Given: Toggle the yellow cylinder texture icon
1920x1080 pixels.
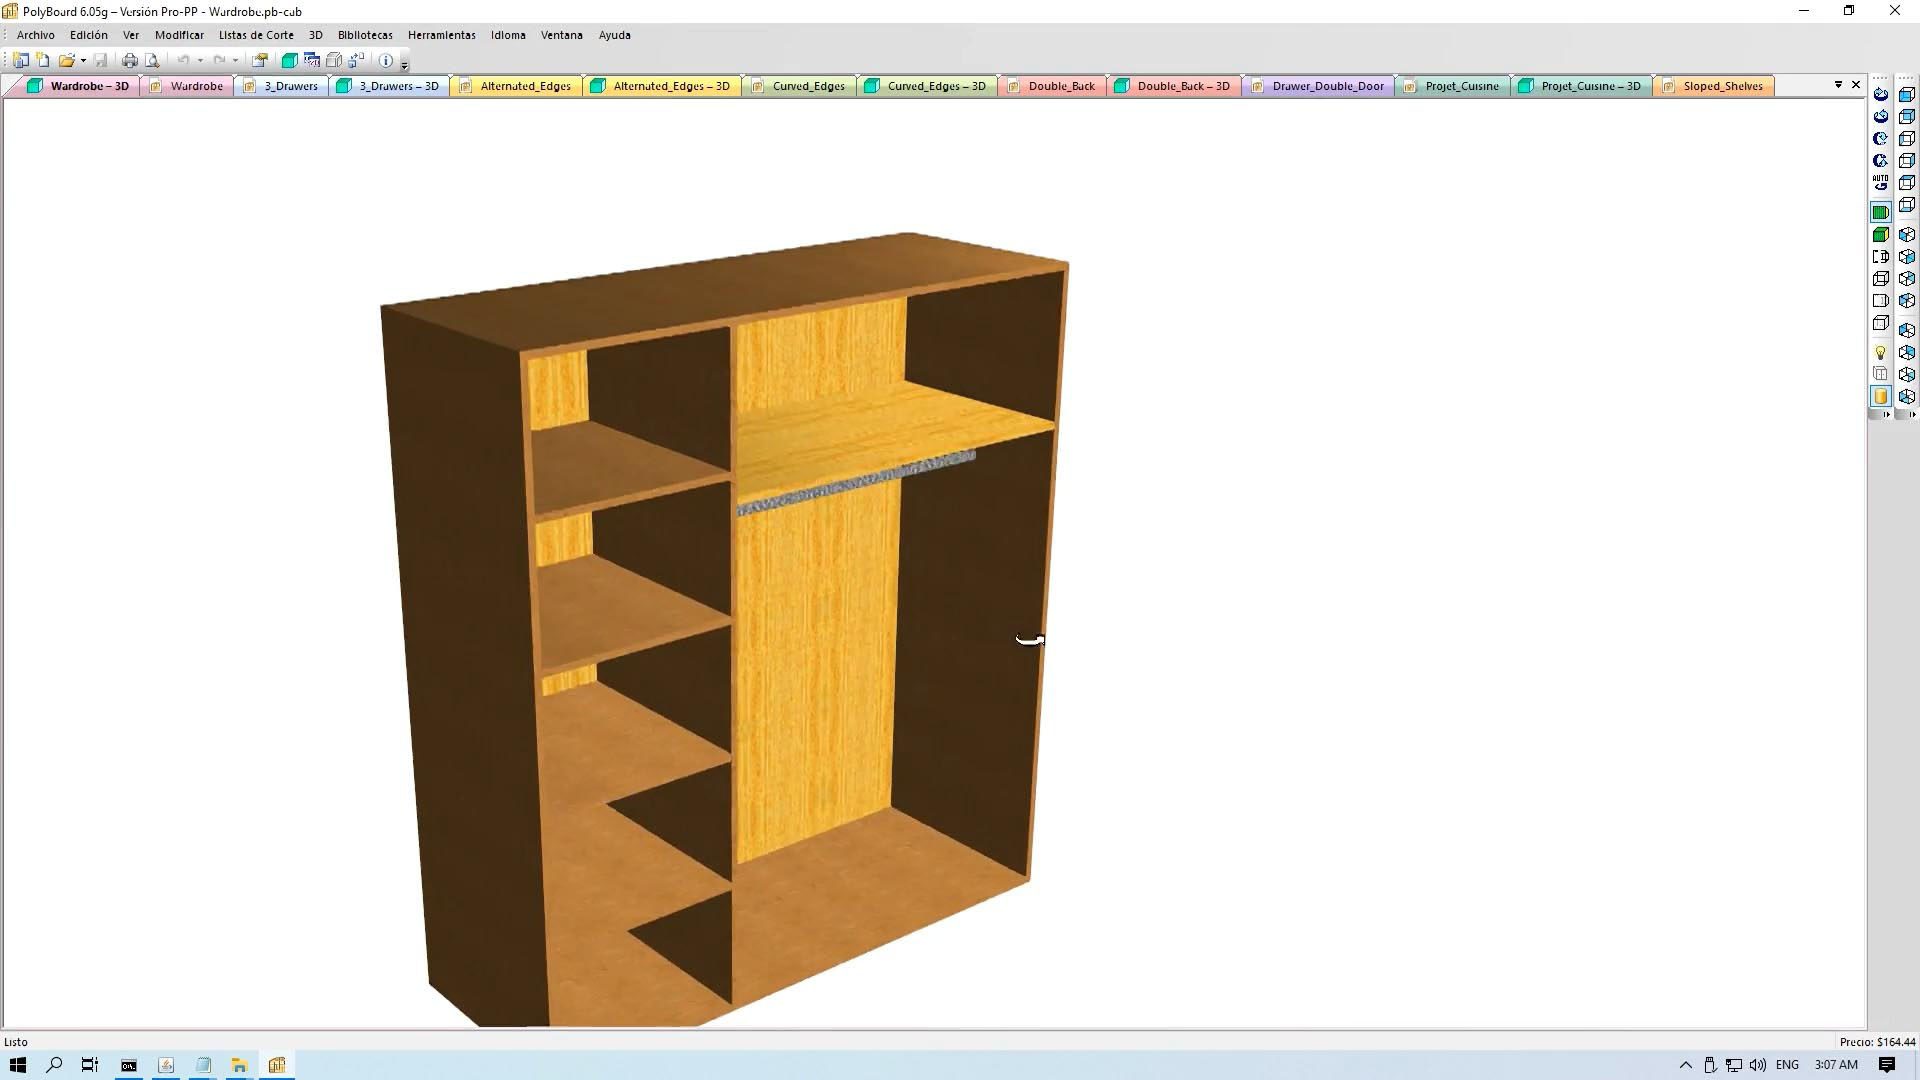Looking at the screenshot, I should coord(1880,397).
